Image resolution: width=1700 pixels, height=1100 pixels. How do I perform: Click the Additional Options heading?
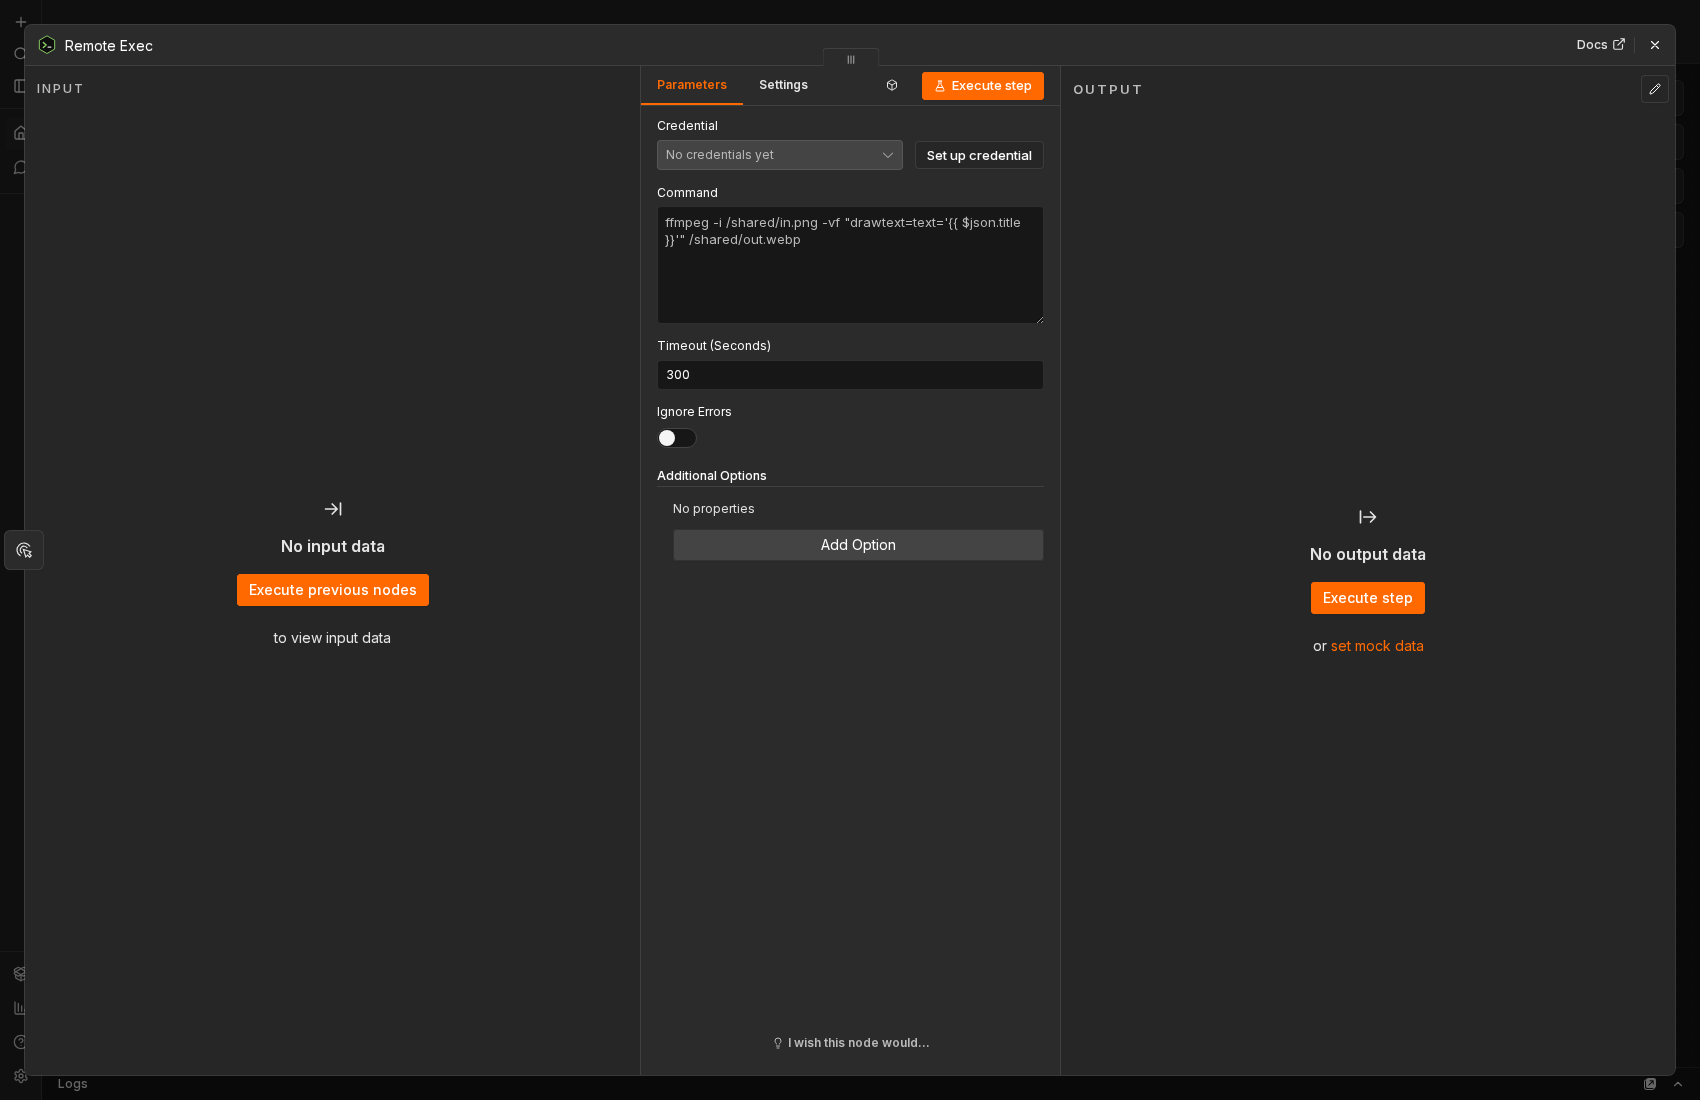tap(712, 476)
